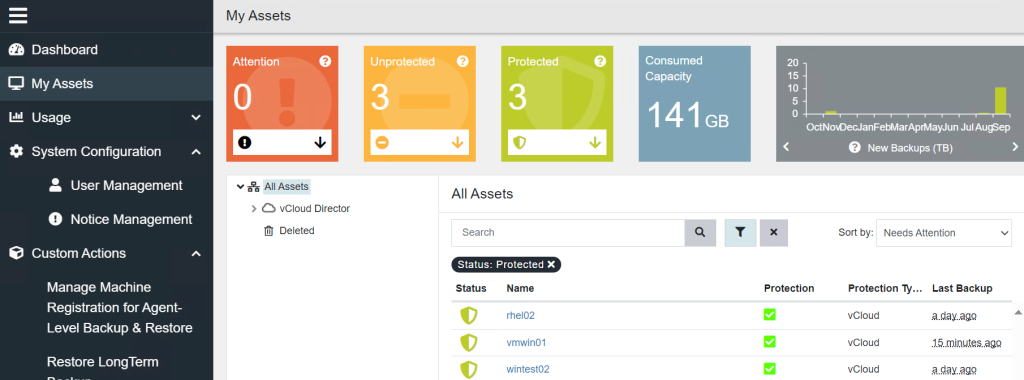1024x380 pixels.
Task: Click the Attention tile down arrow
Action: 320,142
